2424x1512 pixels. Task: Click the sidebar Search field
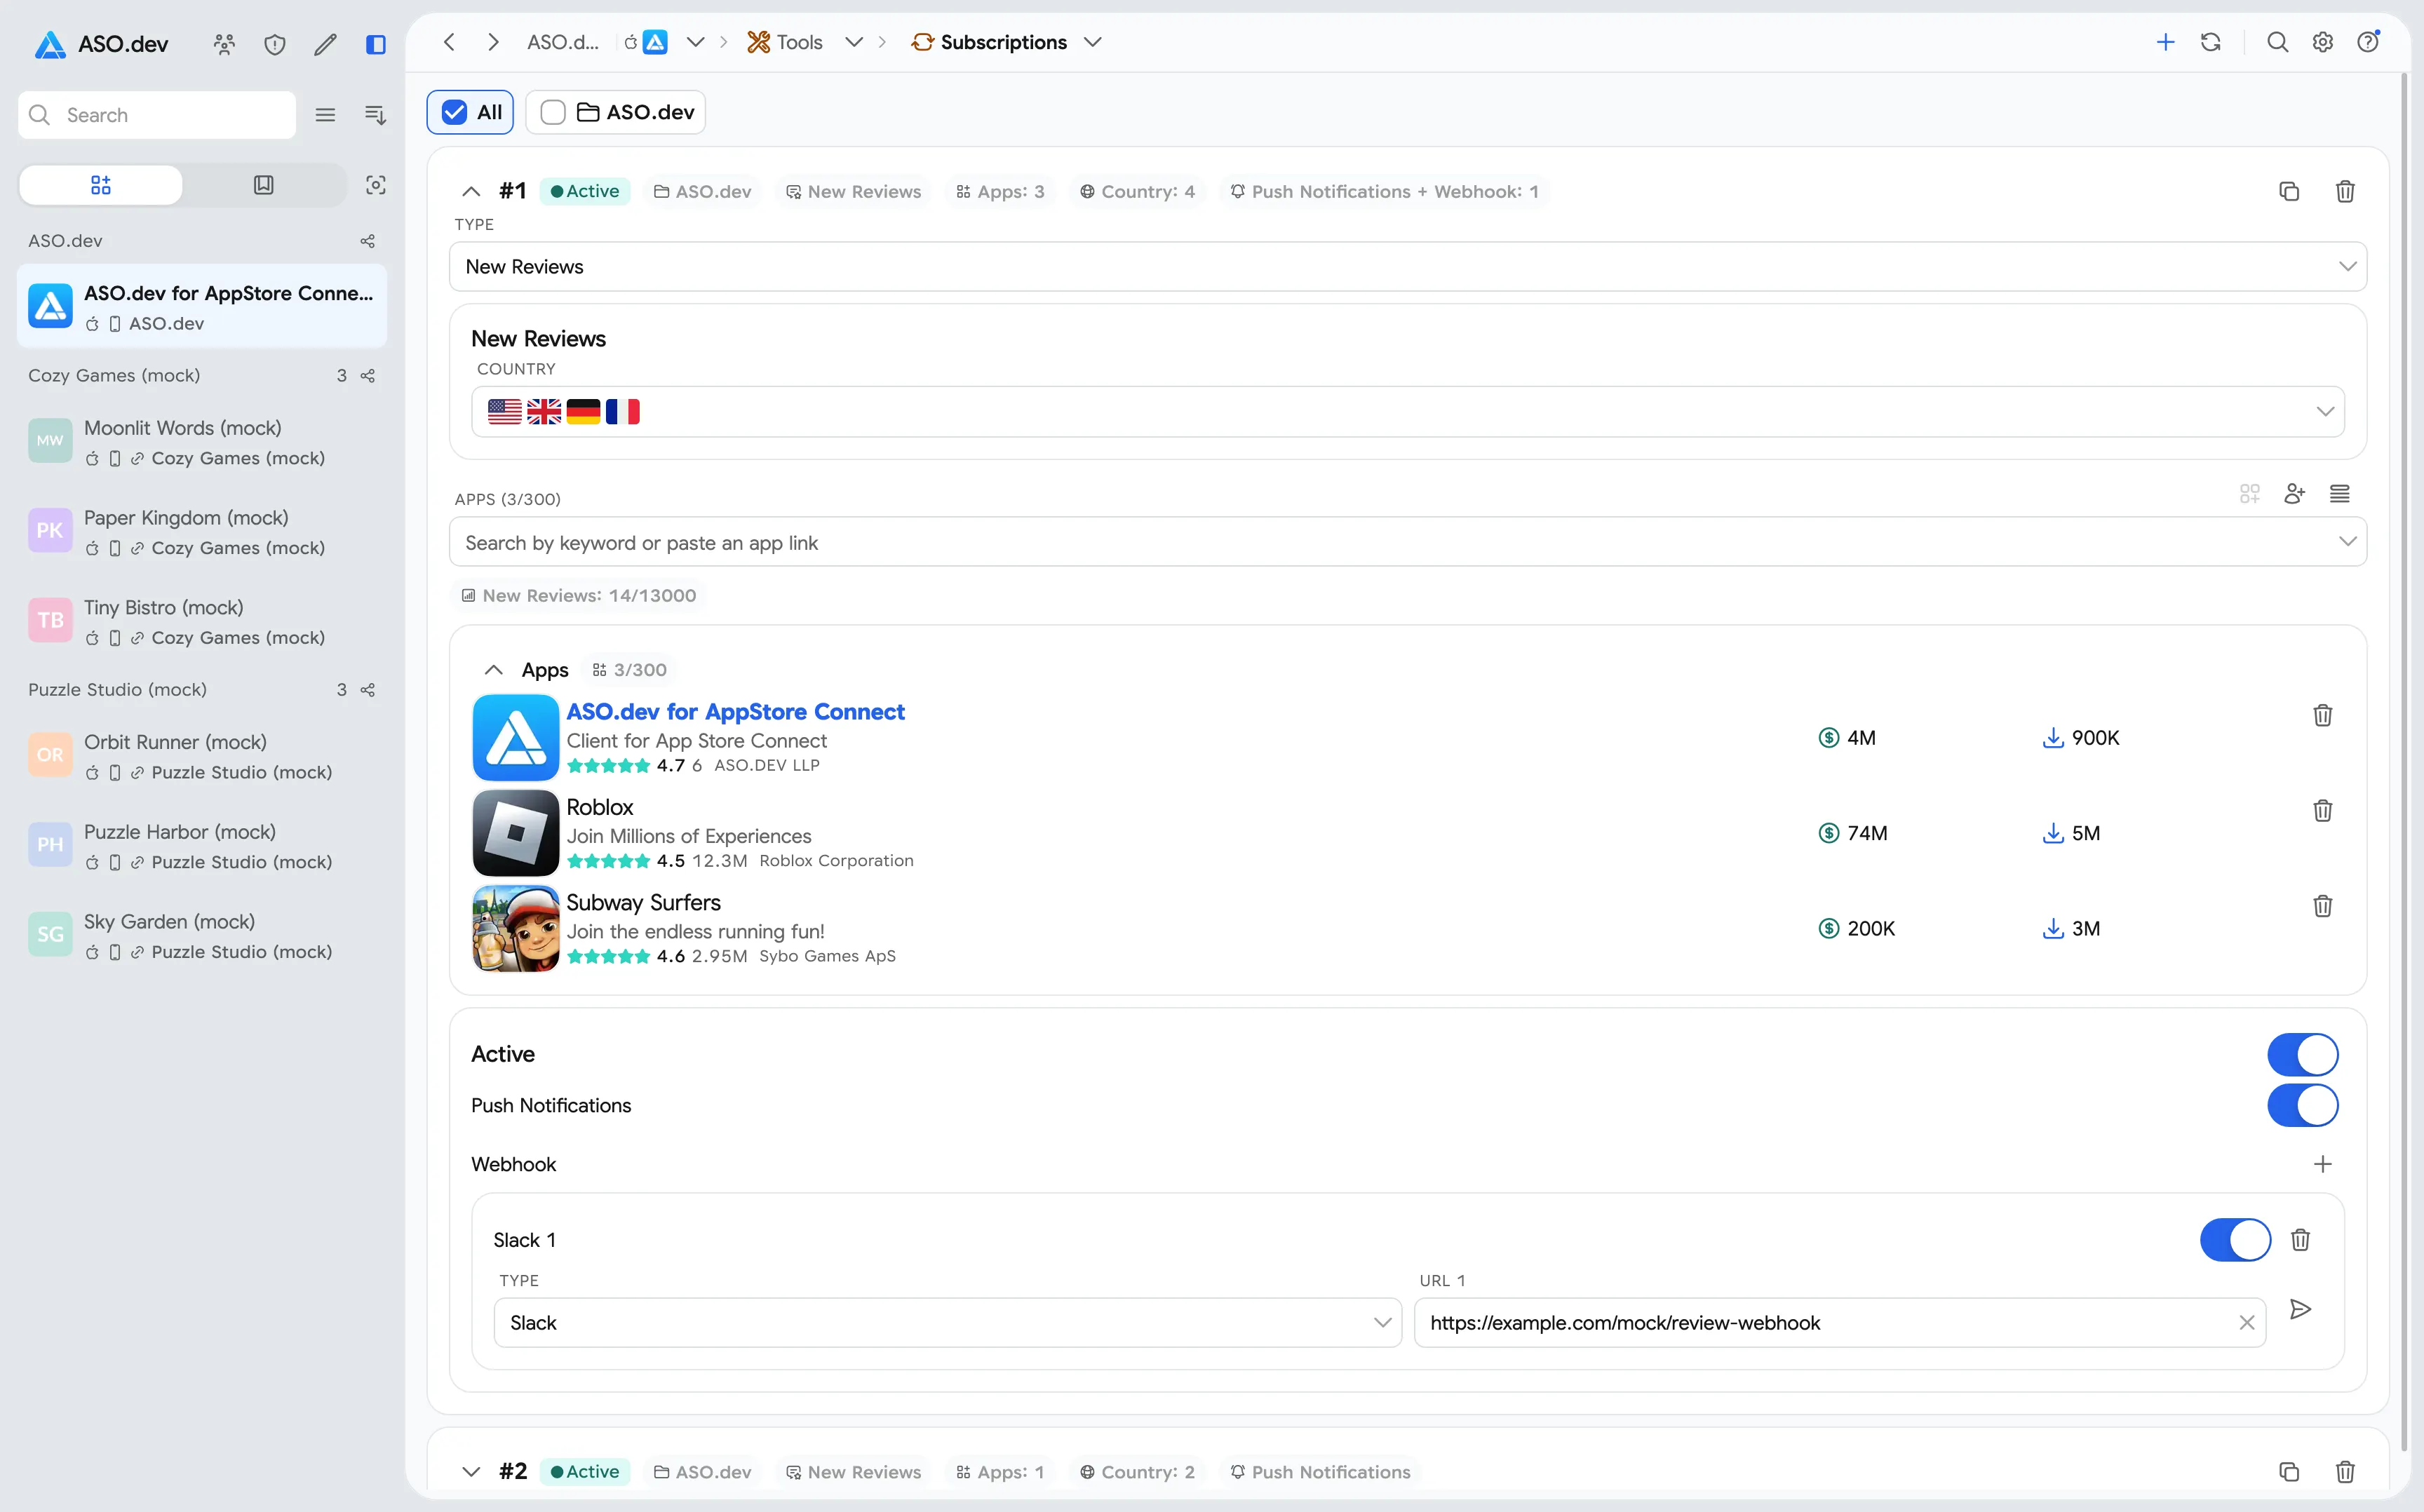[157, 115]
